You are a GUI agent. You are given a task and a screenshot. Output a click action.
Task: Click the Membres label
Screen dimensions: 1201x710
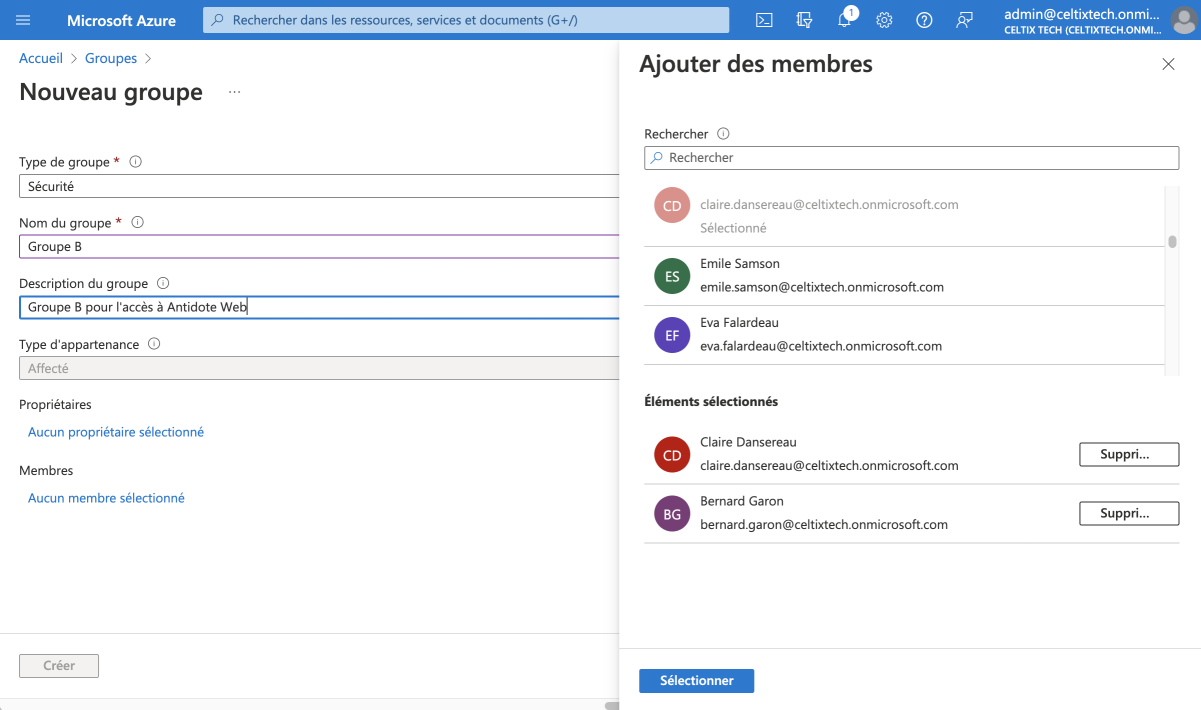46,470
